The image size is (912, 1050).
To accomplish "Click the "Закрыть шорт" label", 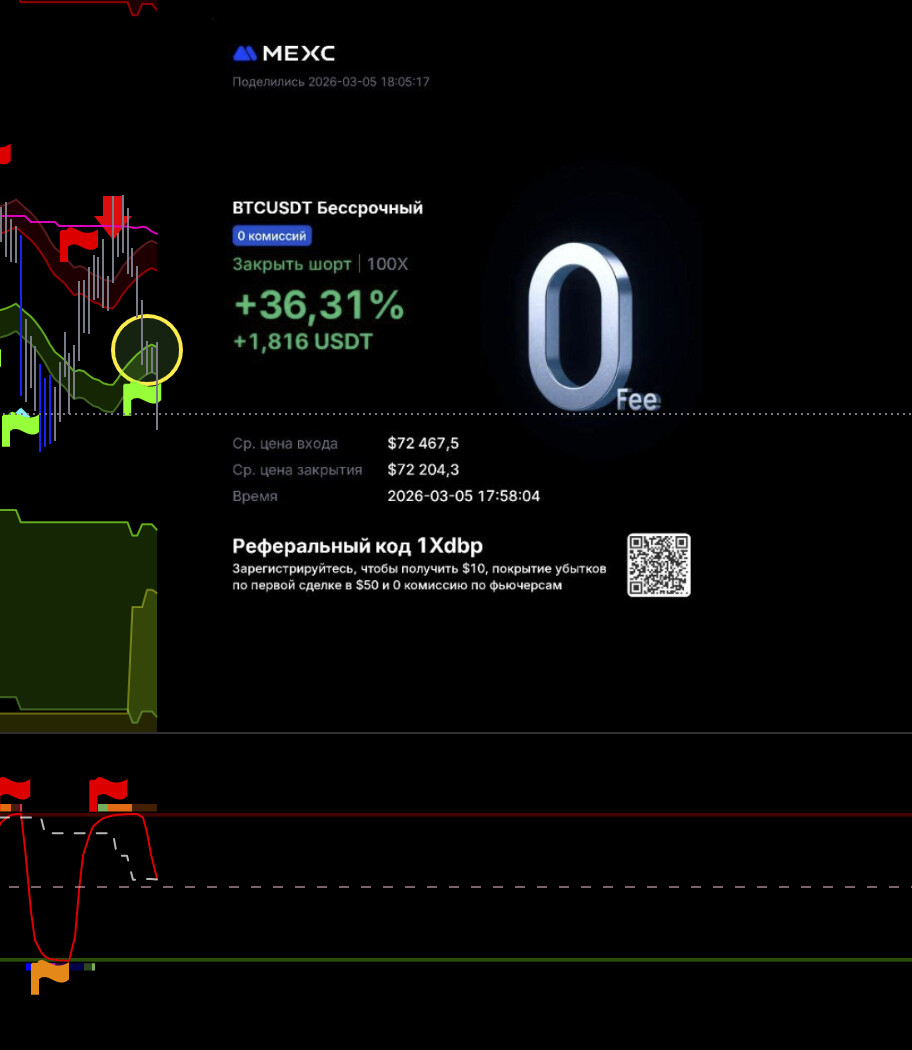I will coord(292,264).
